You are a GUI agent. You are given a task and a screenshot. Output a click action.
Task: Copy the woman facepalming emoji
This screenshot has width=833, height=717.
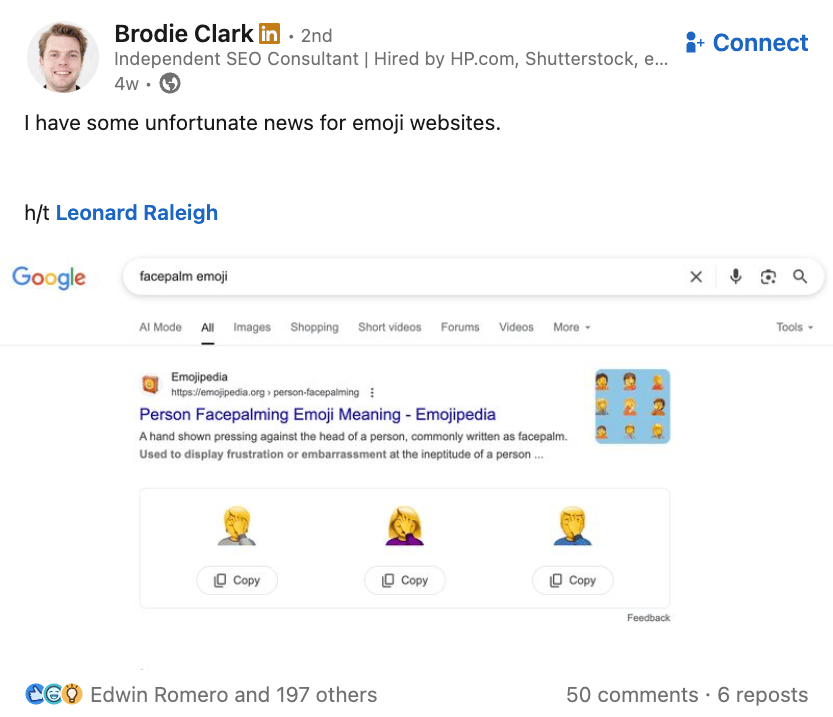tap(405, 580)
